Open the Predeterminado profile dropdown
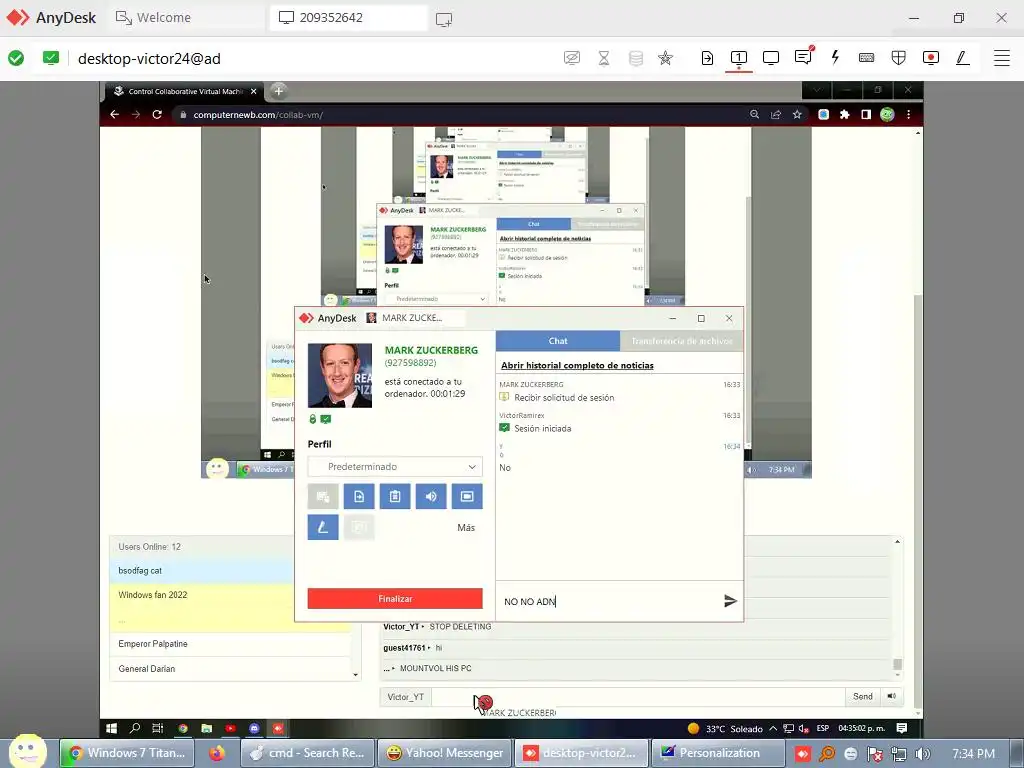 pyautogui.click(x=395, y=466)
